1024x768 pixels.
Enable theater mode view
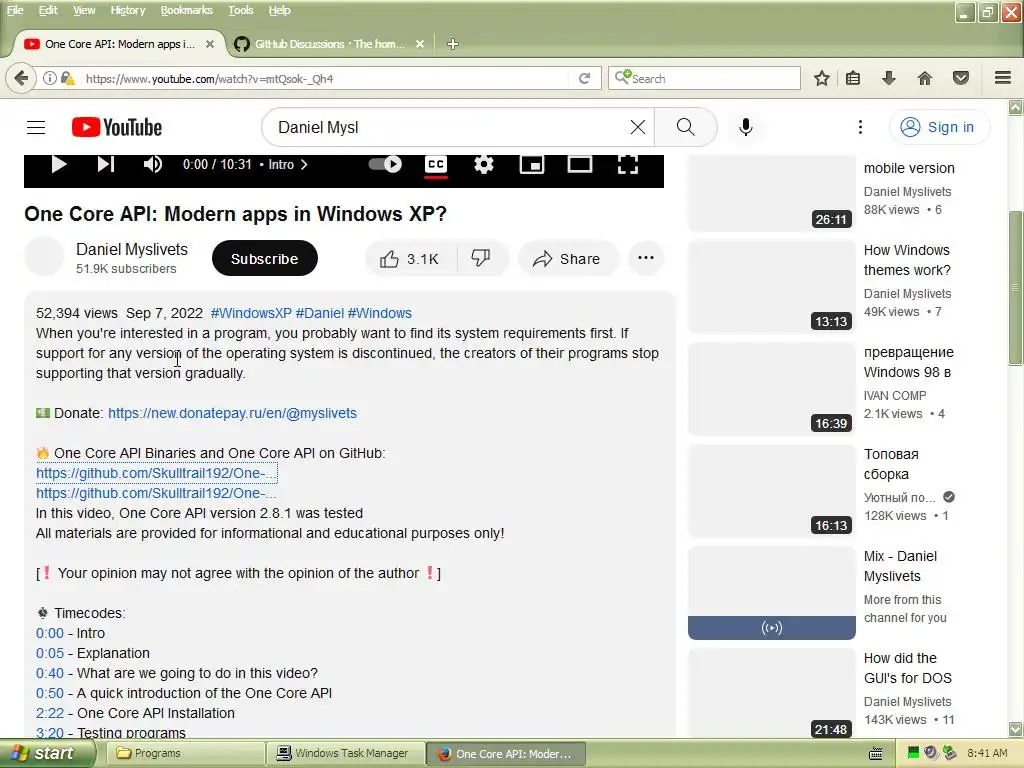[x=579, y=164]
